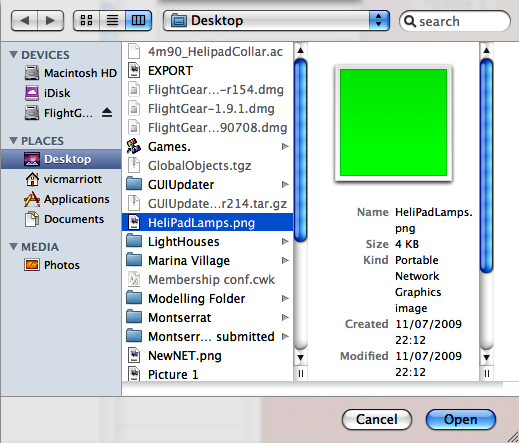This screenshot has height=443, width=519.
Task: Expand the Games. disclosure arrow
Action: (285, 146)
